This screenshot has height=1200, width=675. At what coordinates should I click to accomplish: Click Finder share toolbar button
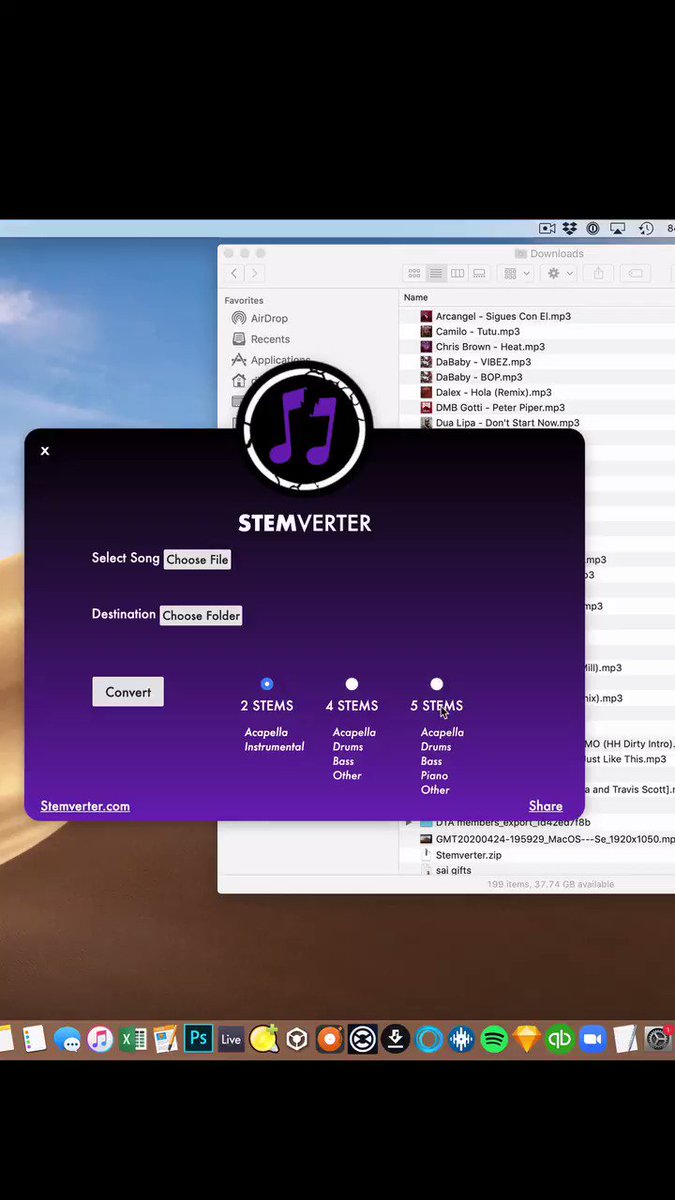point(599,273)
